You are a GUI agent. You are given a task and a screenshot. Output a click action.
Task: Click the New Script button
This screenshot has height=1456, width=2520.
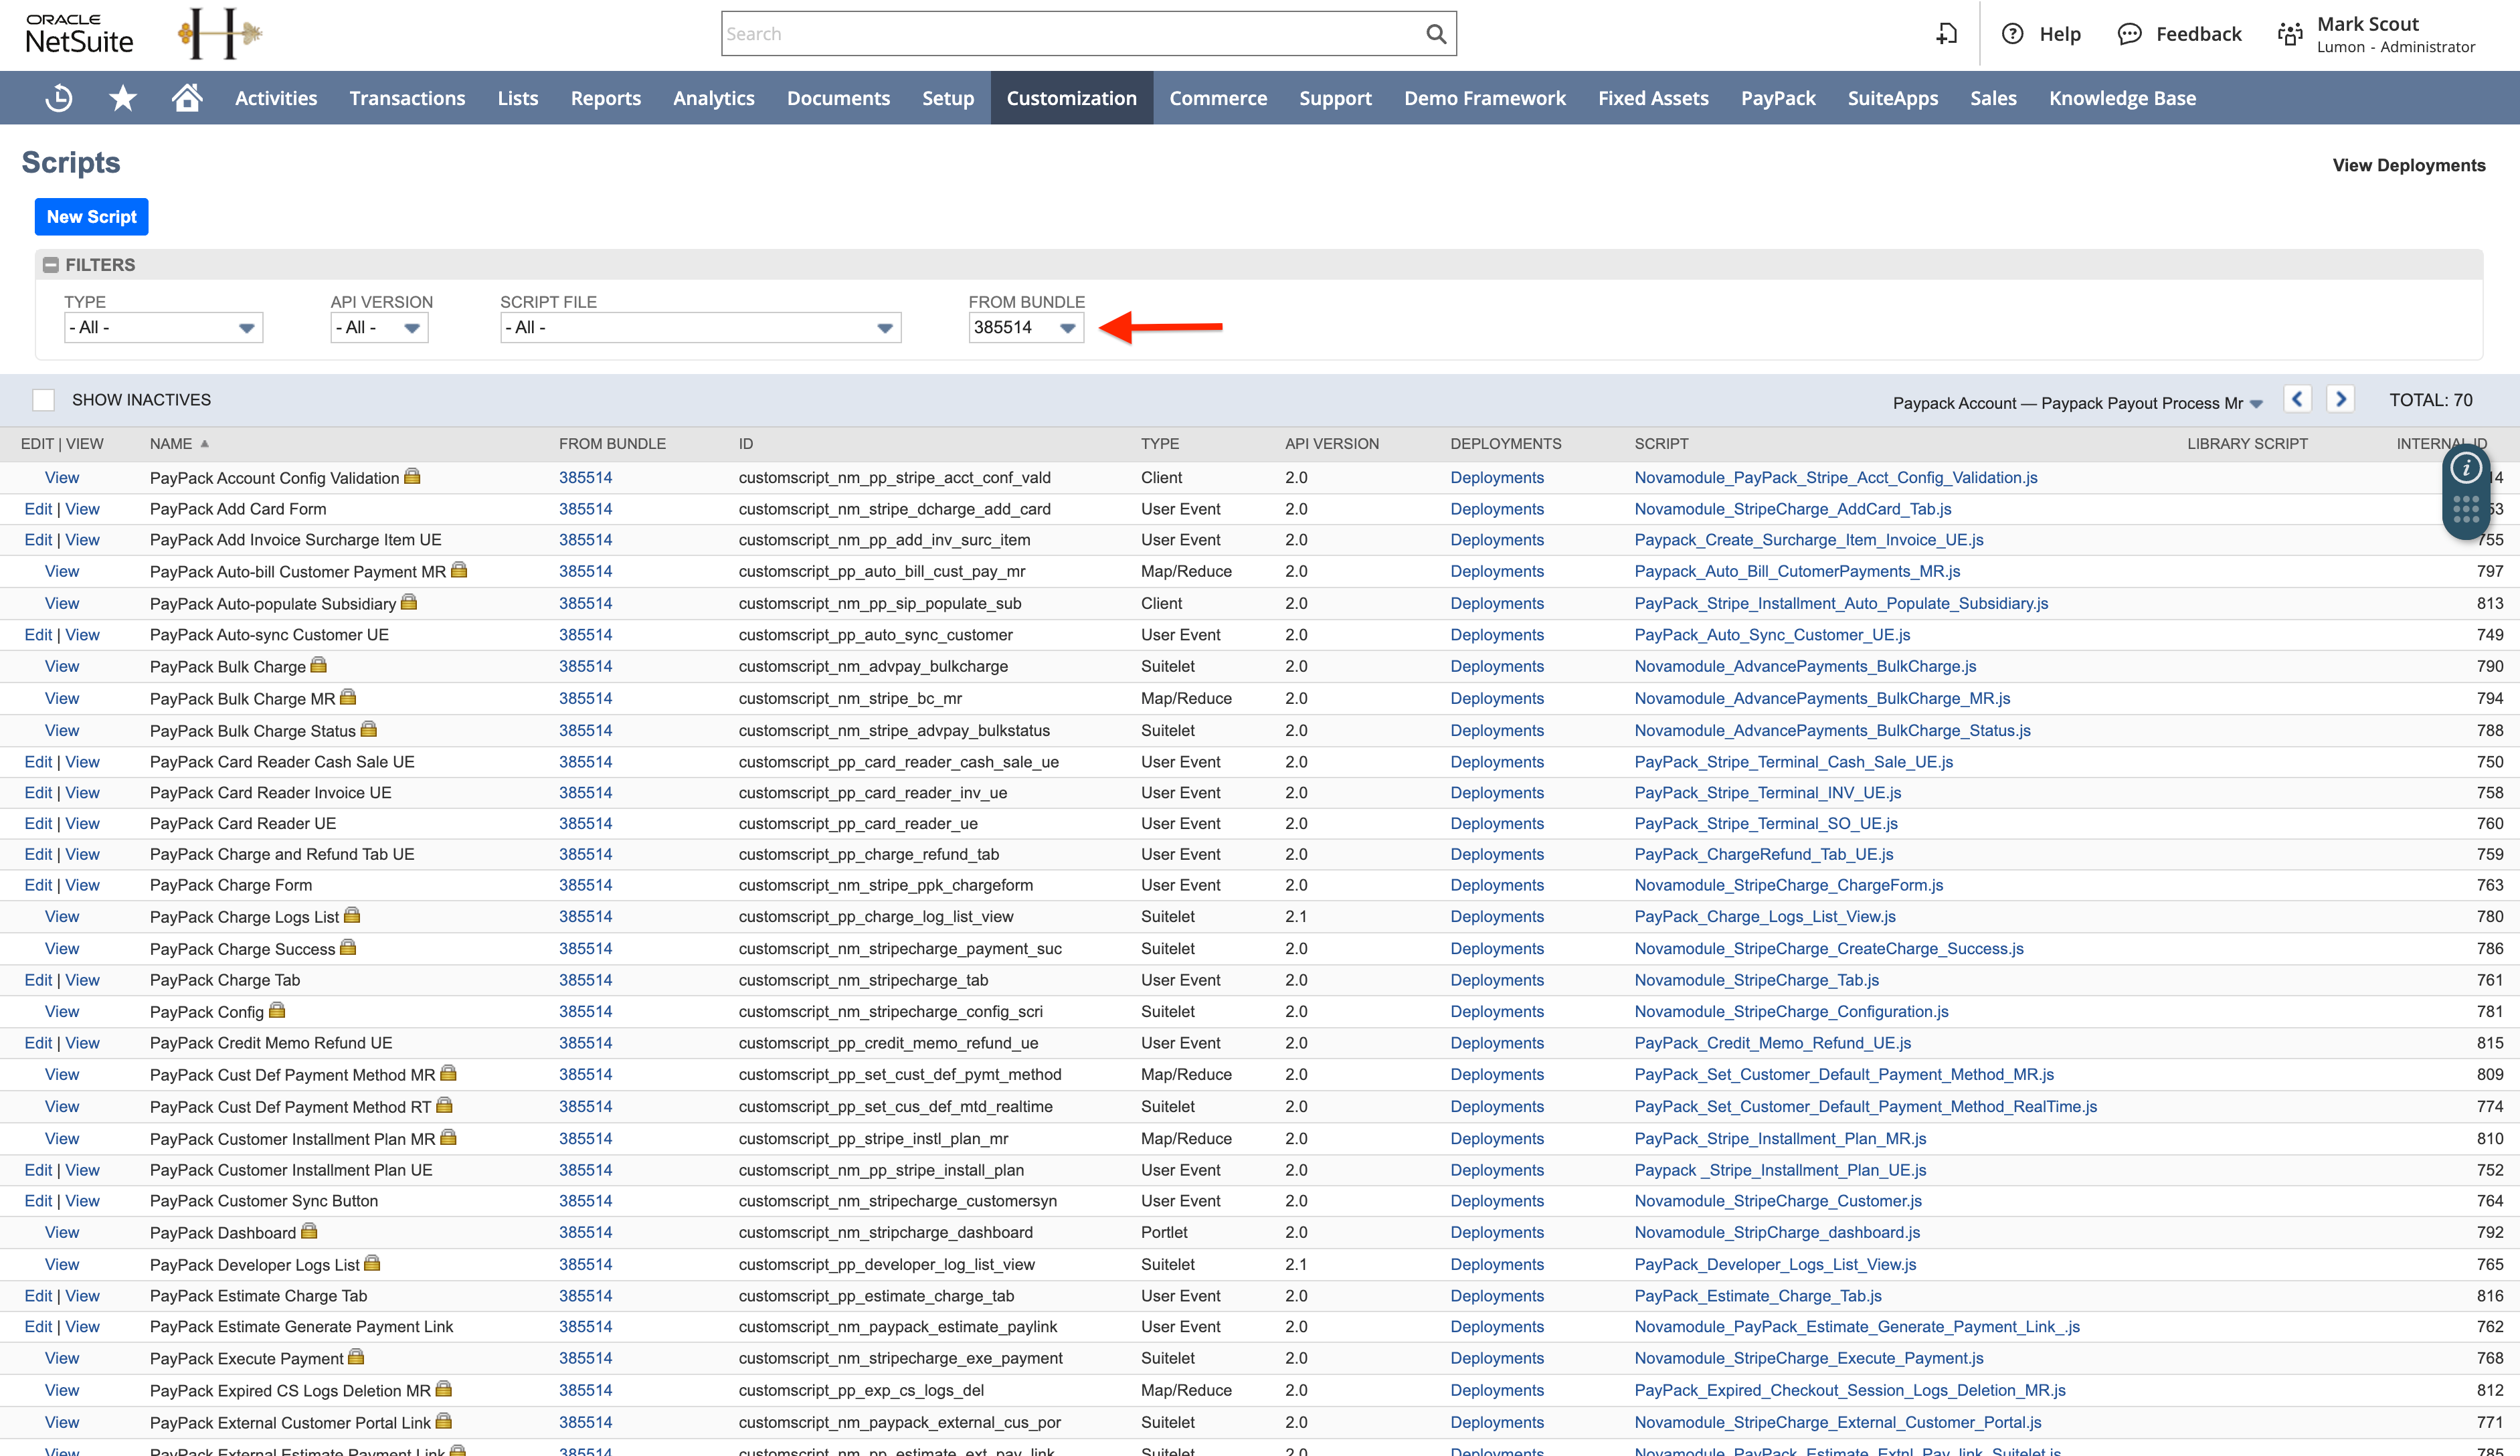click(91, 216)
